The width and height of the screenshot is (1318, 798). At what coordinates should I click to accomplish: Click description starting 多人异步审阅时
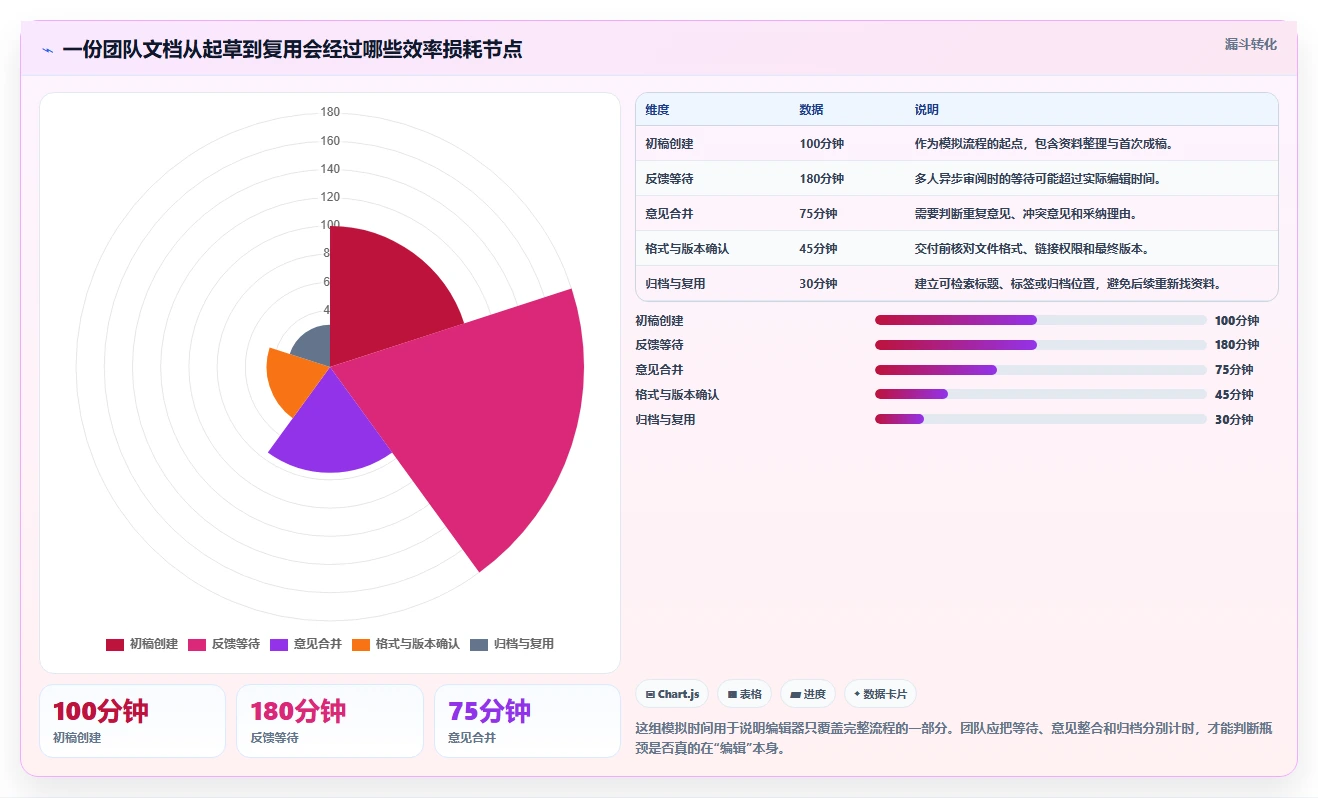[1037, 179]
